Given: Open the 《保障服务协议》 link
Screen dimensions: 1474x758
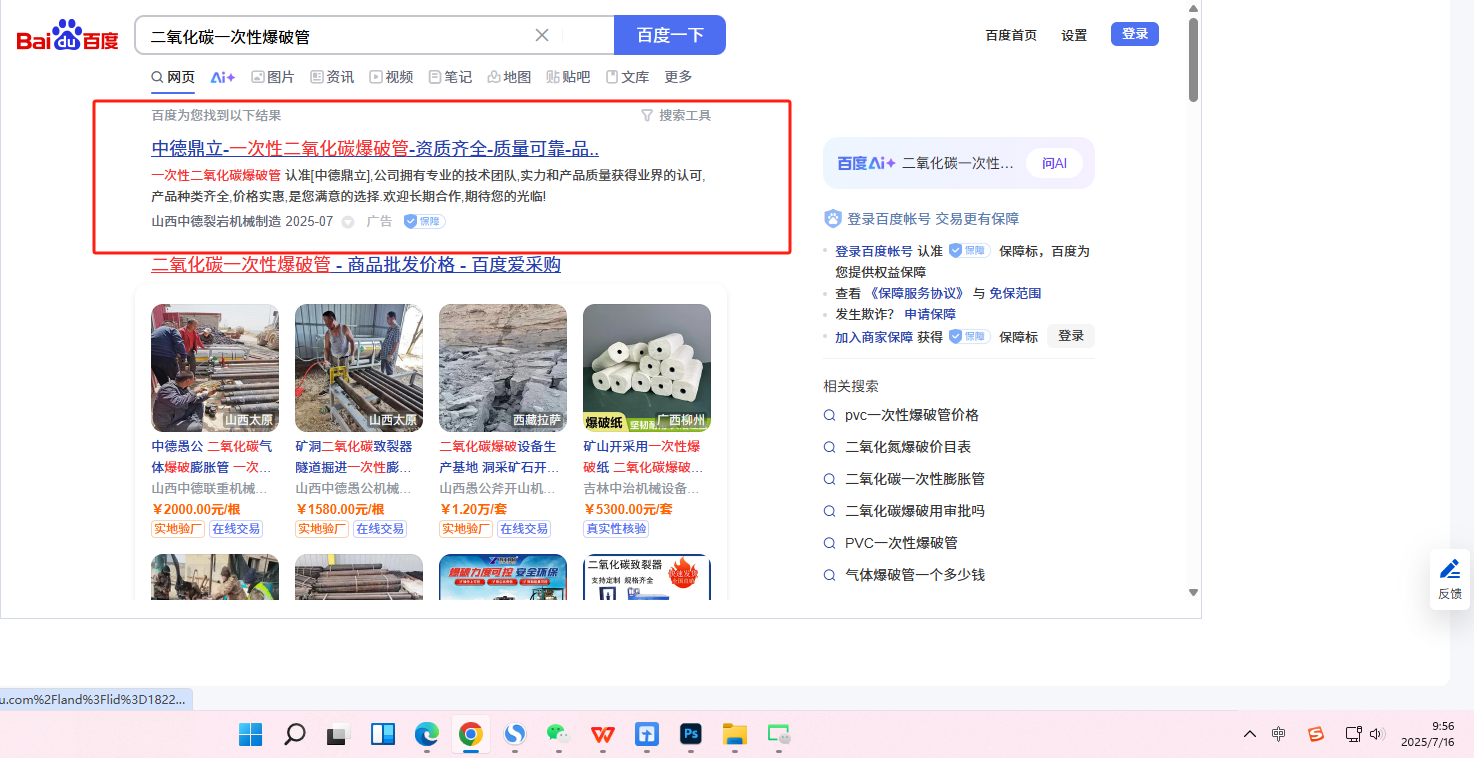Looking at the screenshot, I should (x=917, y=293).
